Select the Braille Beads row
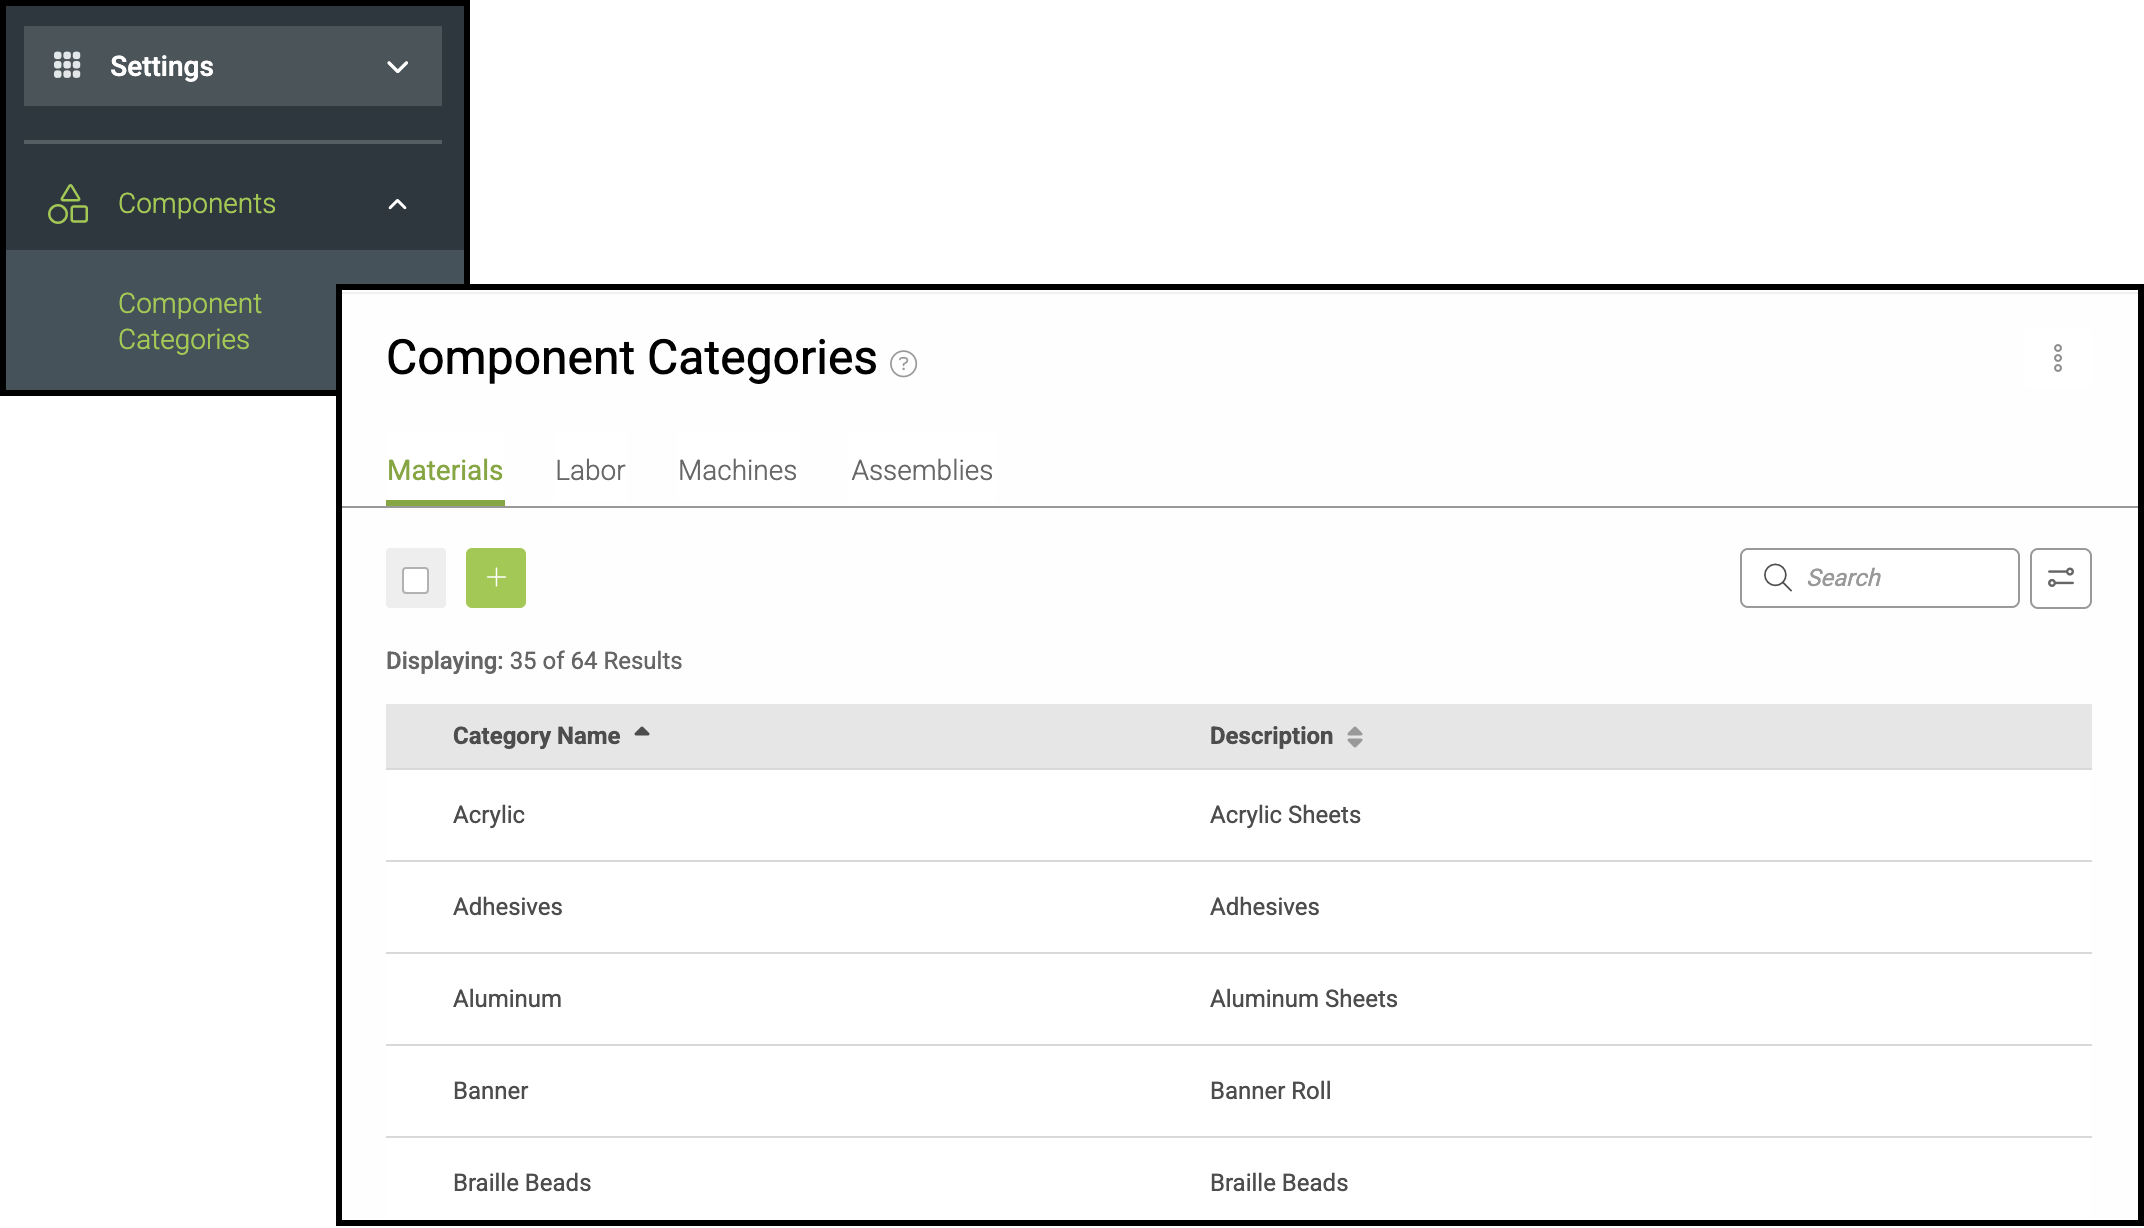This screenshot has width=2144, height=1228. tap(522, 1183)
